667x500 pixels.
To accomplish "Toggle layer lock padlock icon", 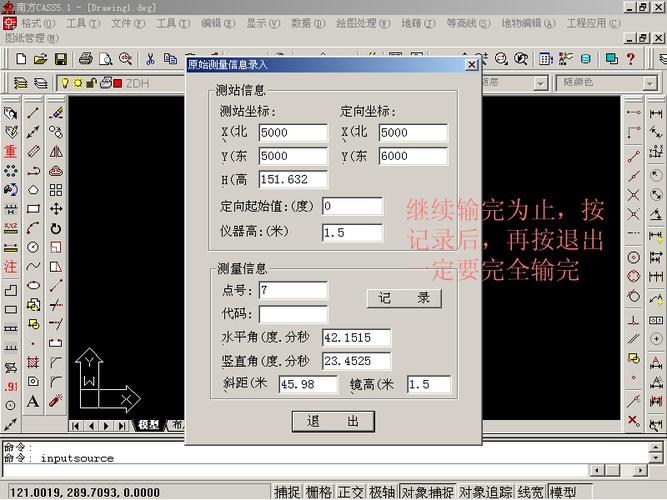I will [x=91, y=83].
